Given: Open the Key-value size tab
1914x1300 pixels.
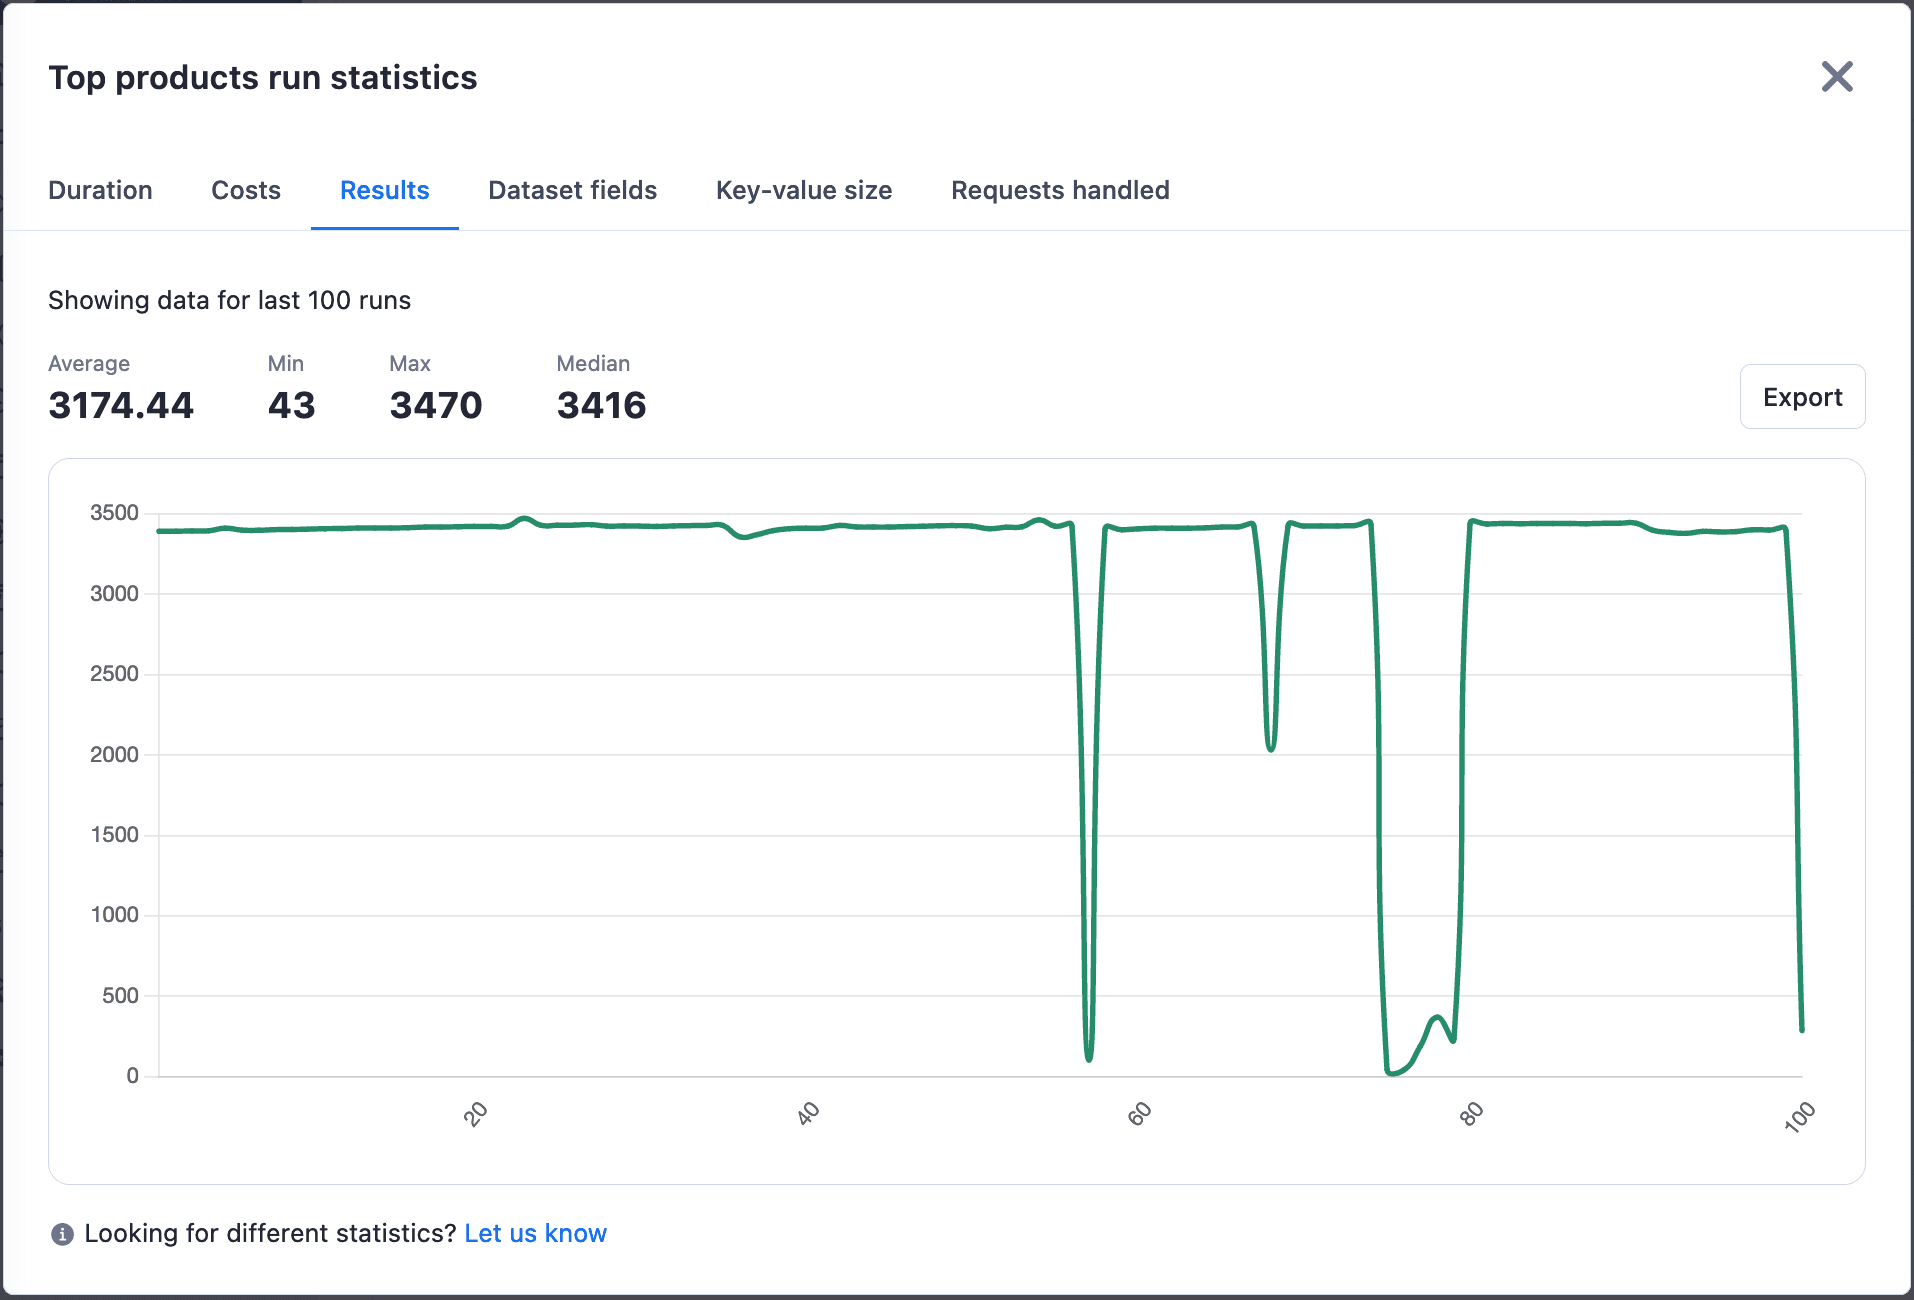Looking at the screenshot, I should 804,190.
